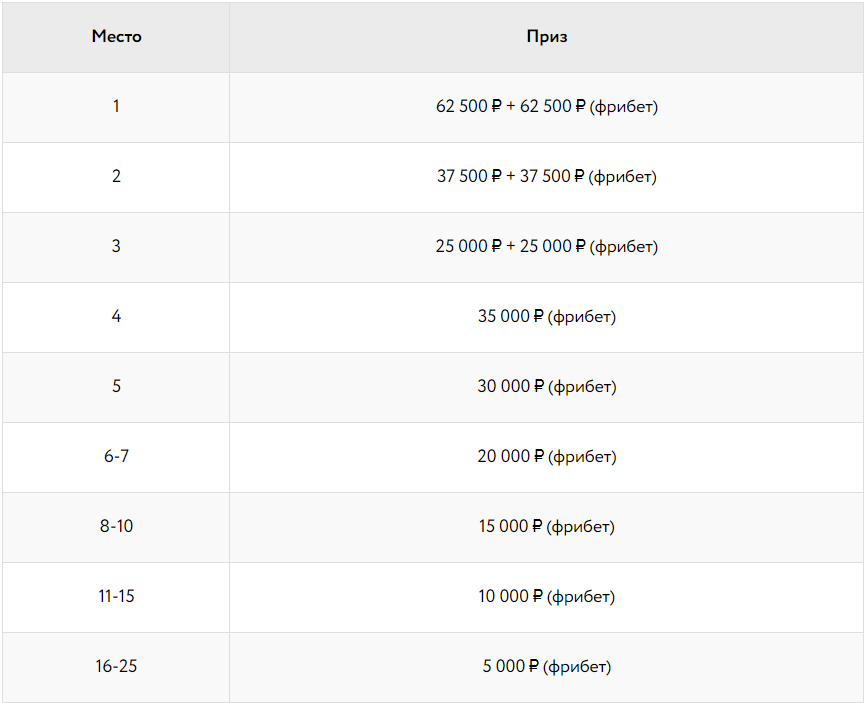Click the 5 000 ₽ freebet prize
The image size is (866, 706).
[x=547, y=666]
